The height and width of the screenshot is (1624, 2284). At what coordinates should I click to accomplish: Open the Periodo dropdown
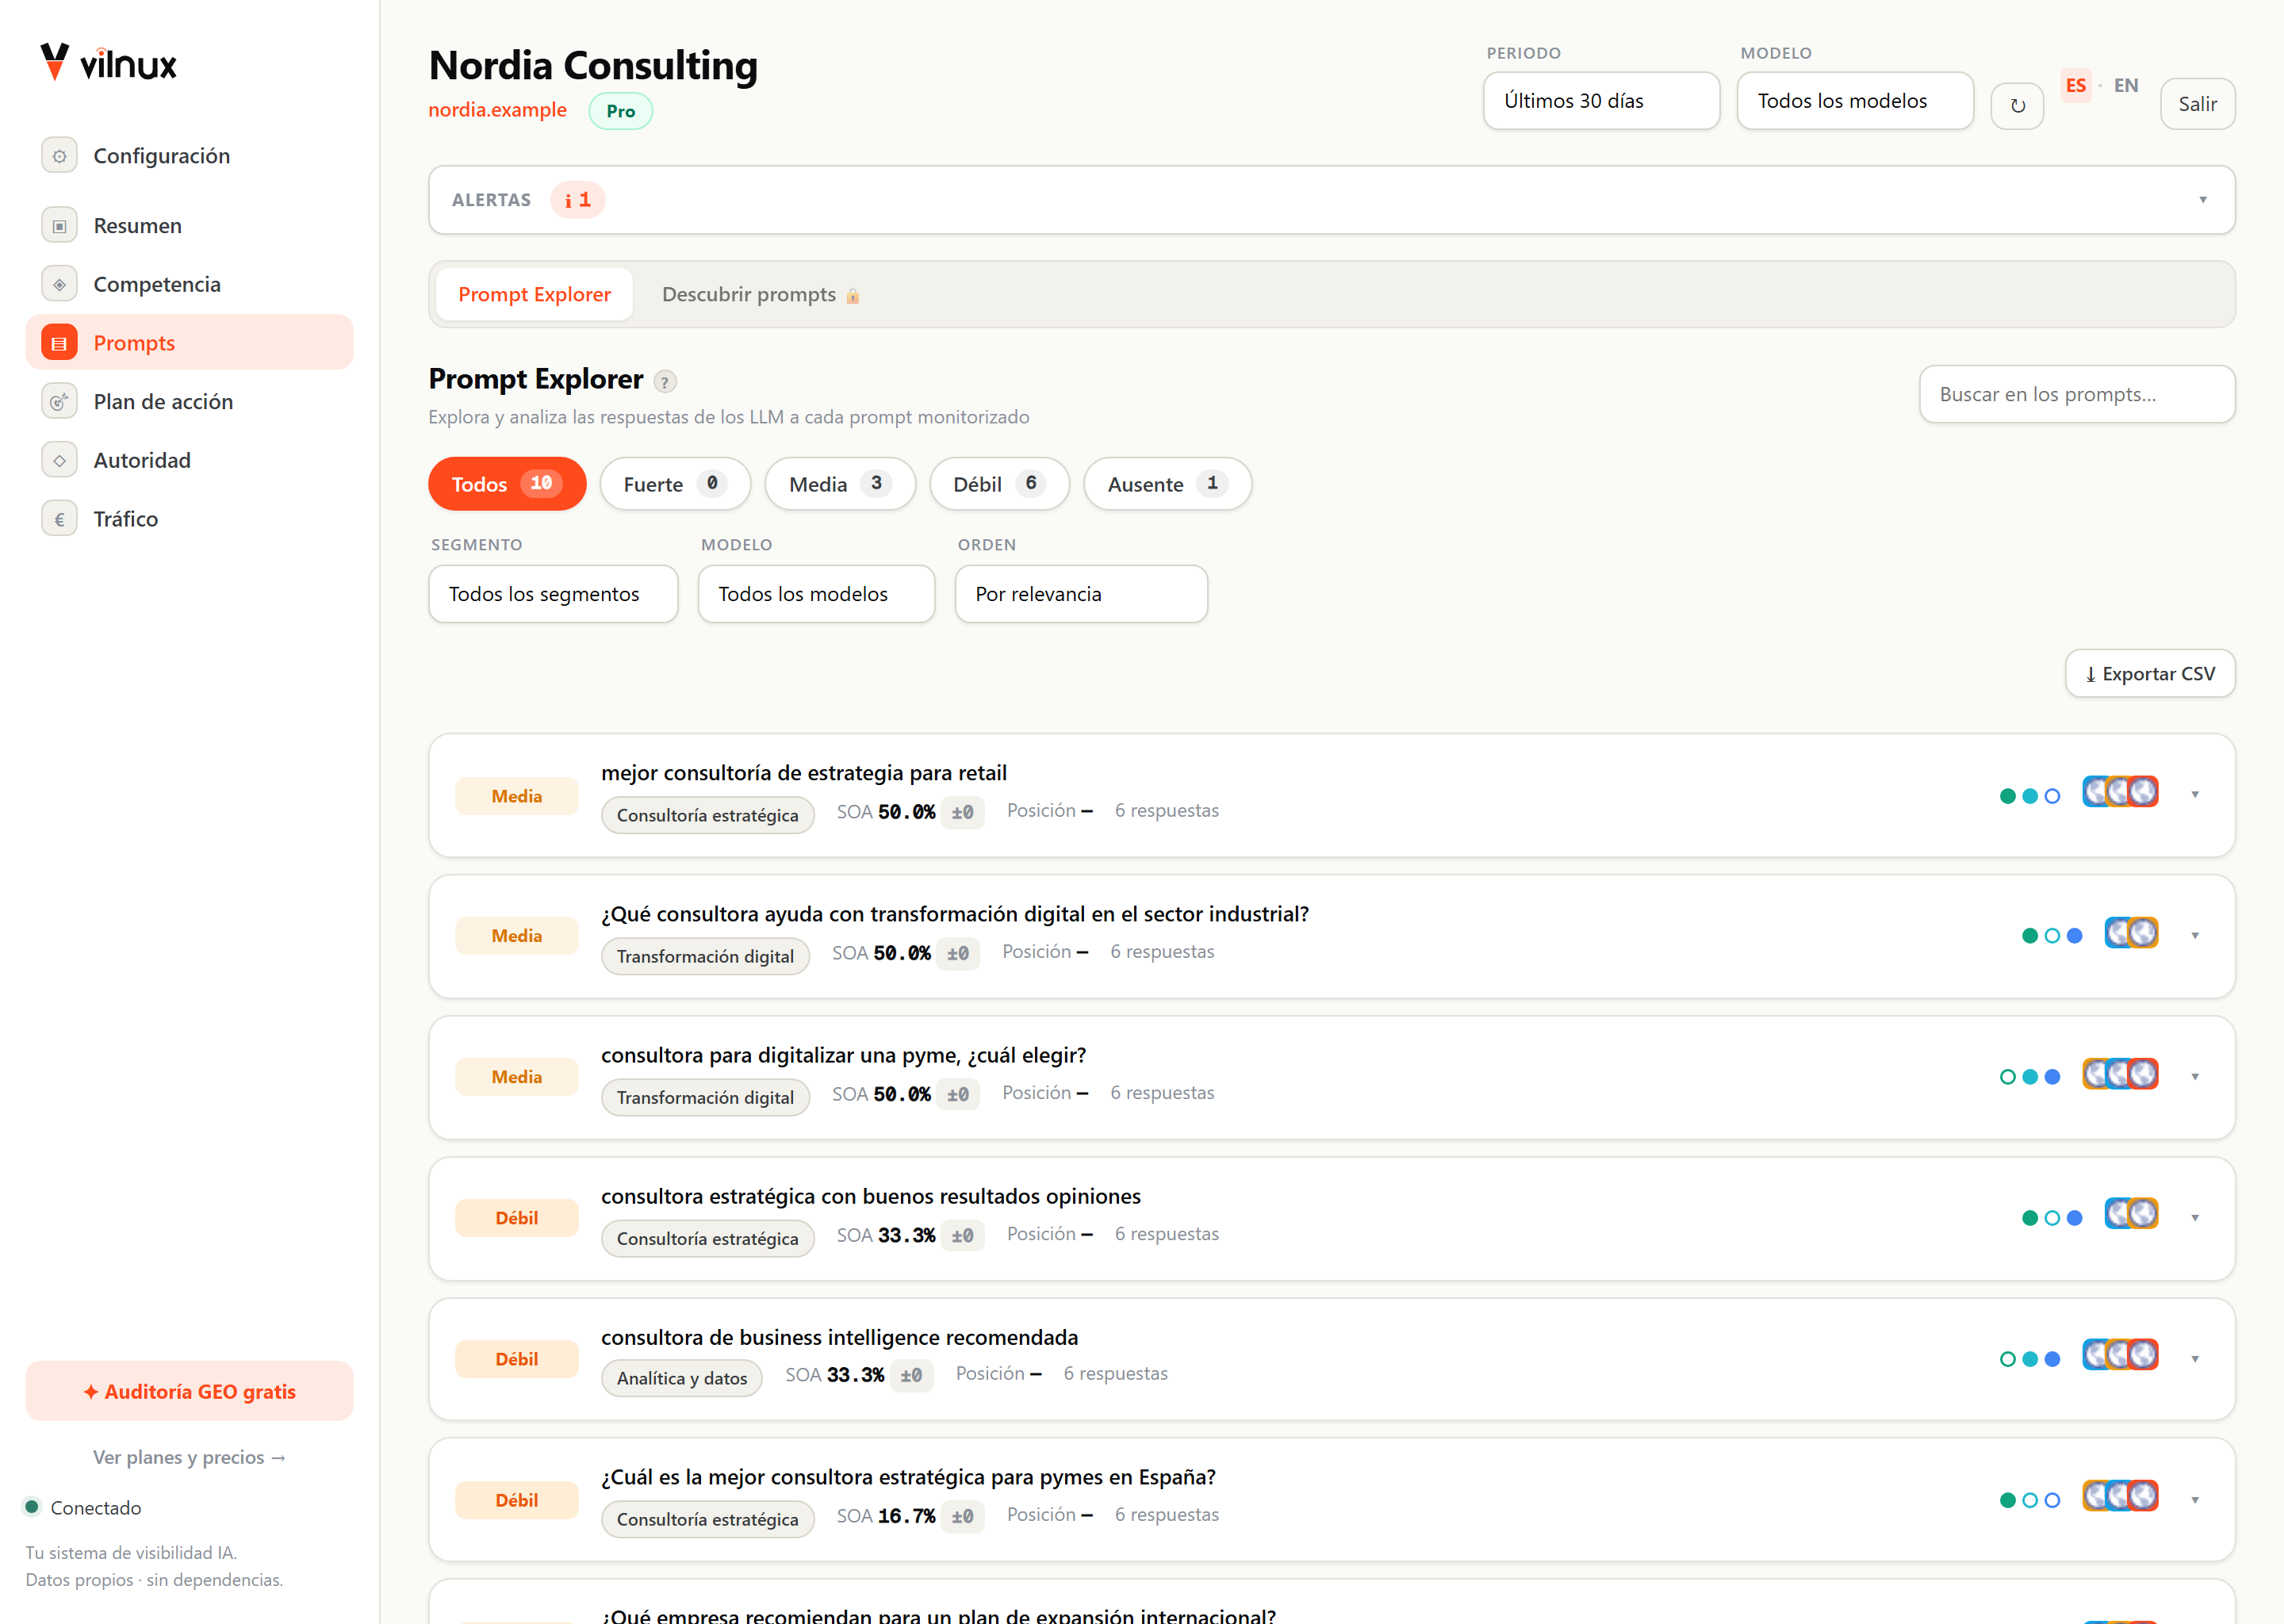point(1601,101)
